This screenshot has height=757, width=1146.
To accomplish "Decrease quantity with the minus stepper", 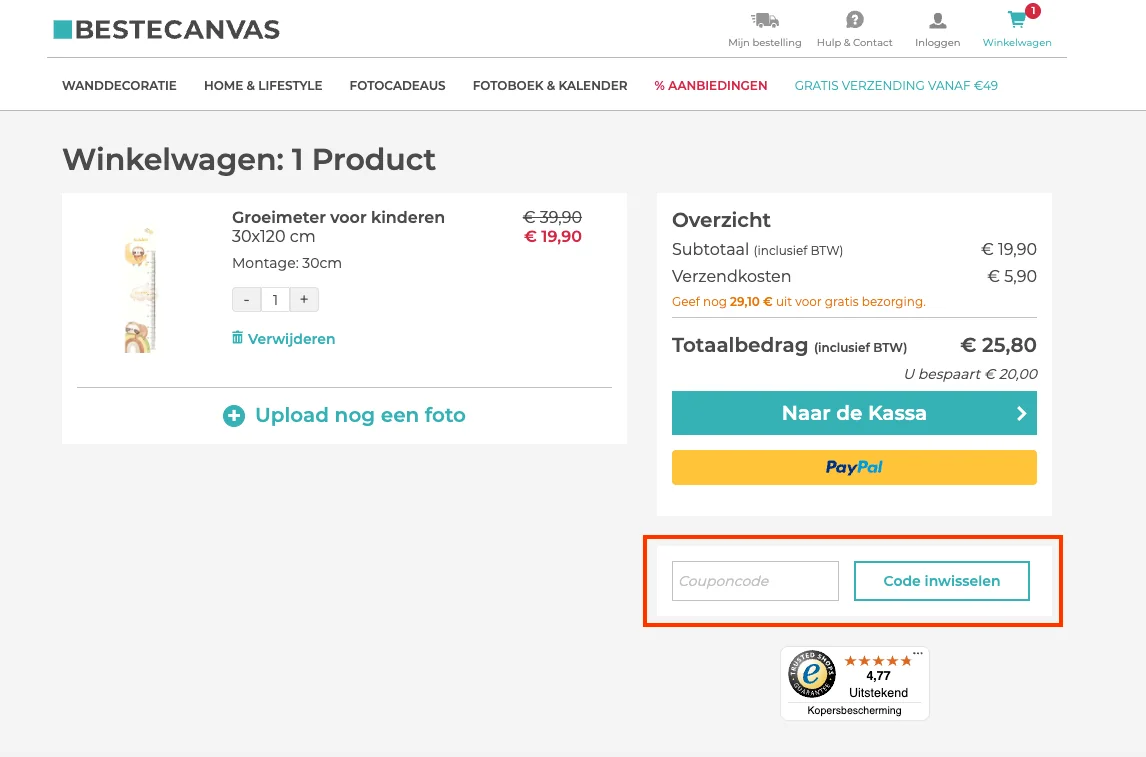I will coord(246,299).
